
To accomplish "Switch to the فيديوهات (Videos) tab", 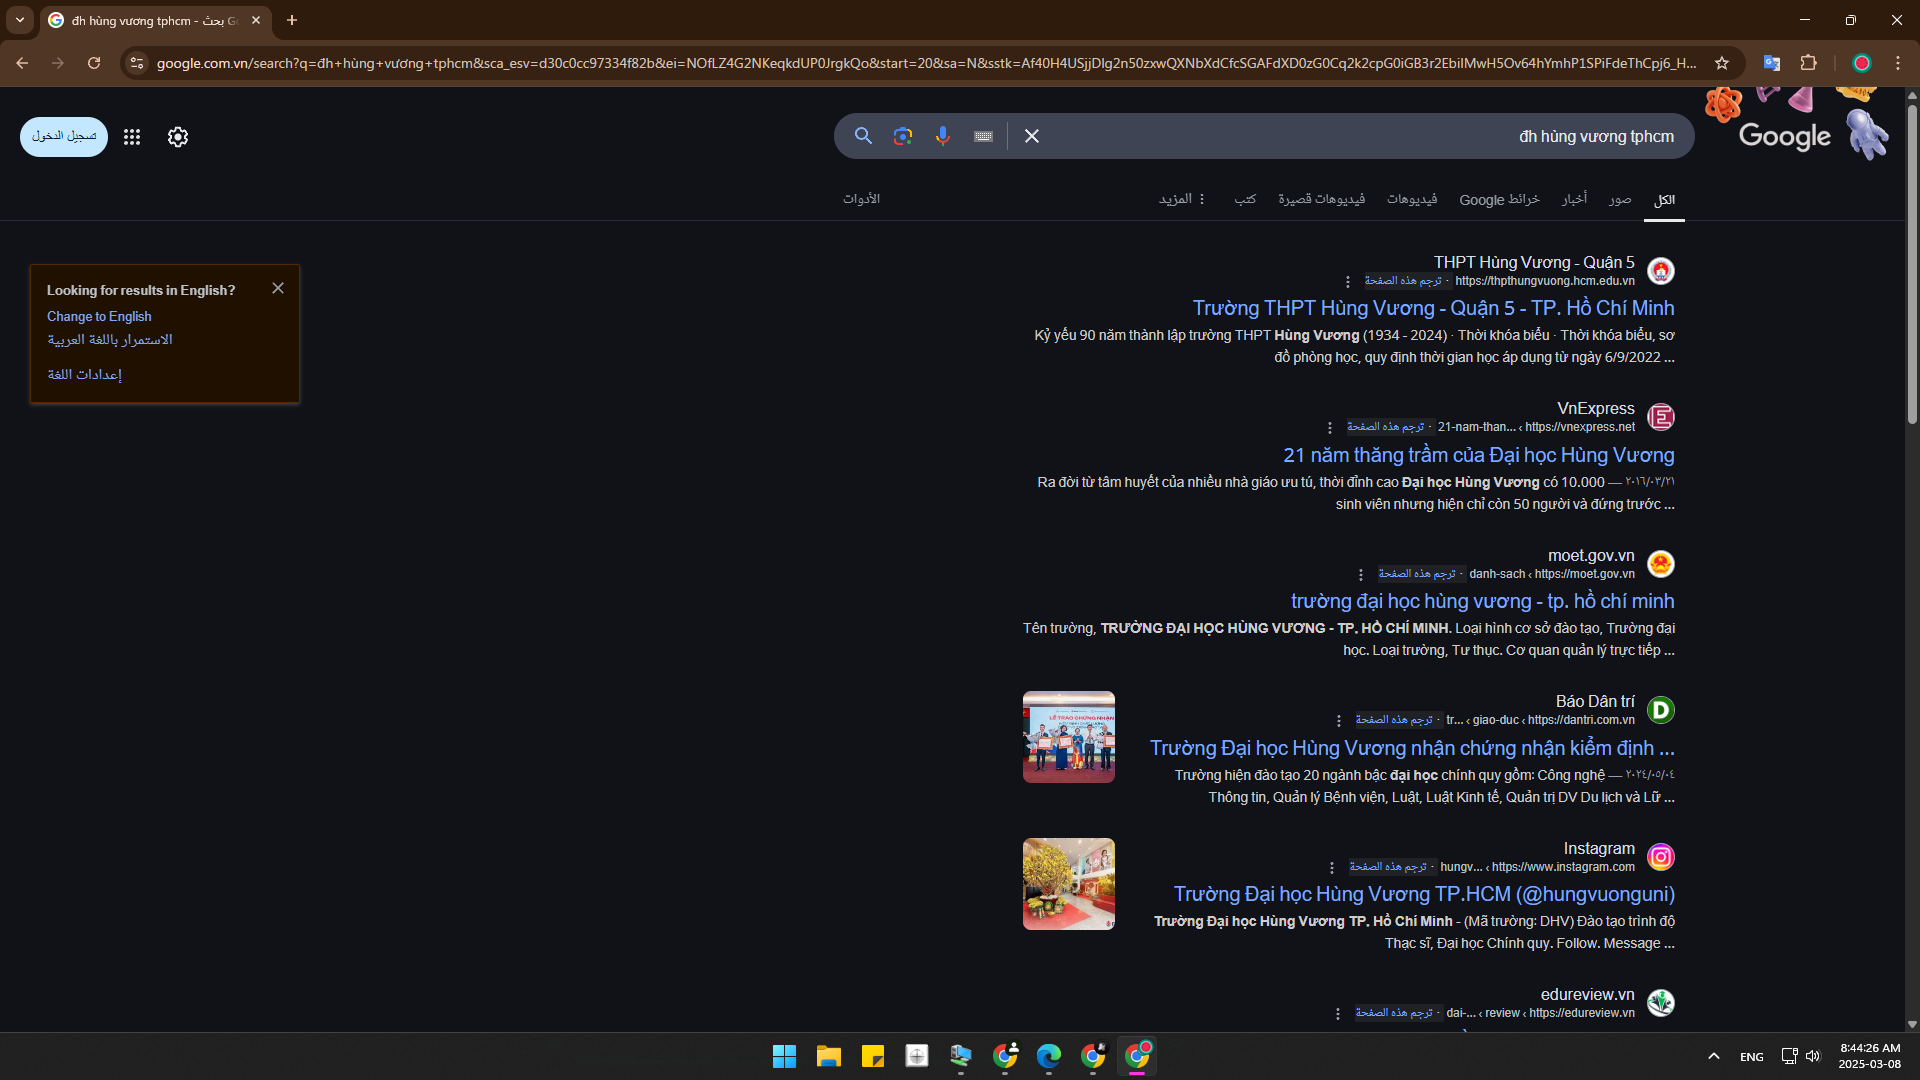I will [1412, 199].
